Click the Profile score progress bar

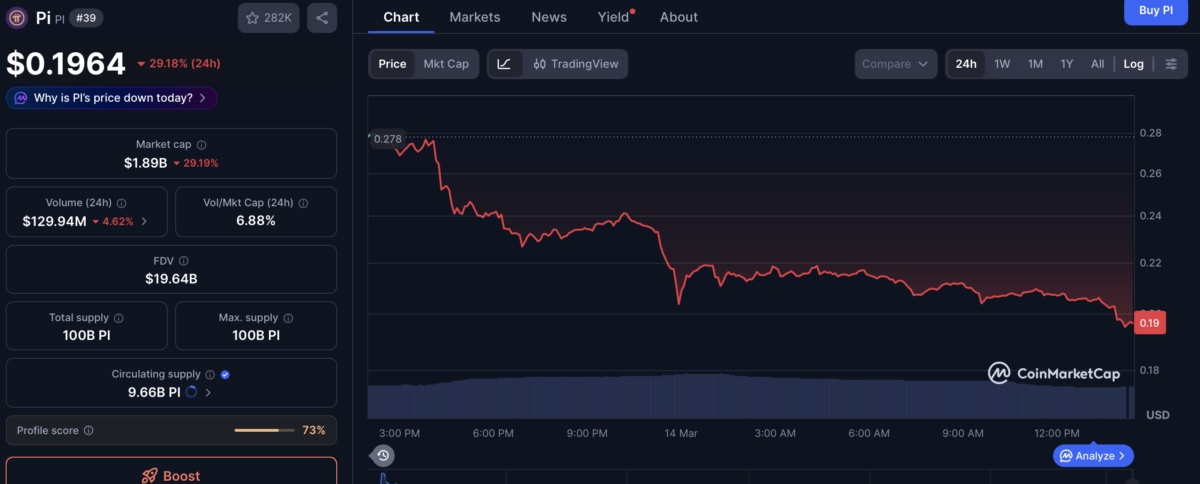pos(264,430)
